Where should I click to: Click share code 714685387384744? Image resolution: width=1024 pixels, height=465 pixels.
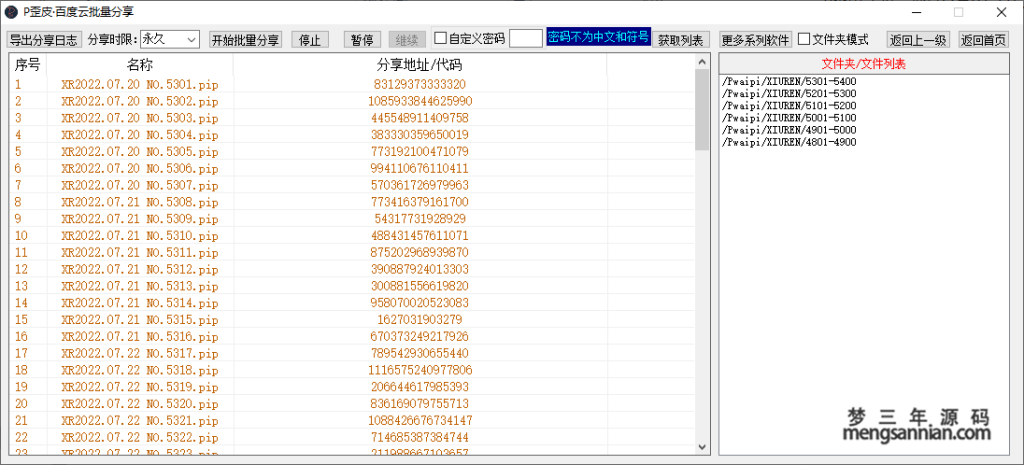(420, 437)
